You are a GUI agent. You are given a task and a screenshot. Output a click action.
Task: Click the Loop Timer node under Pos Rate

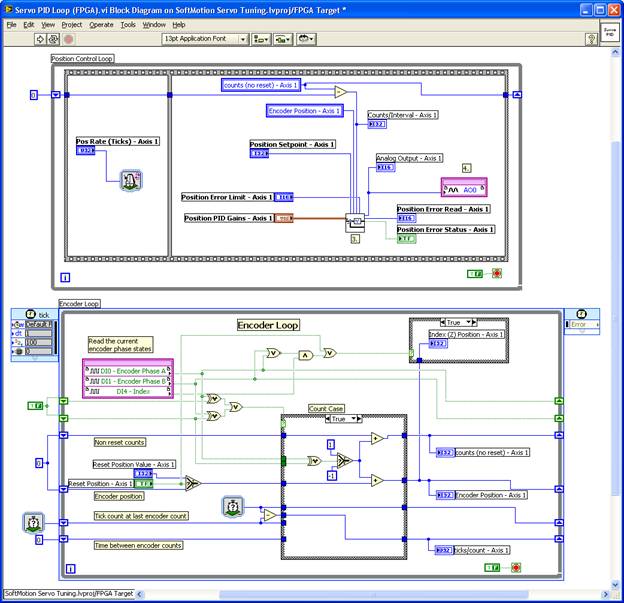131,180
